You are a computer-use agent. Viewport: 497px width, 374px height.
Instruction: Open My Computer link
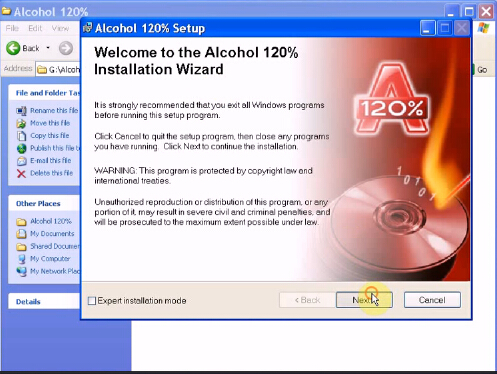coord(50,259)
